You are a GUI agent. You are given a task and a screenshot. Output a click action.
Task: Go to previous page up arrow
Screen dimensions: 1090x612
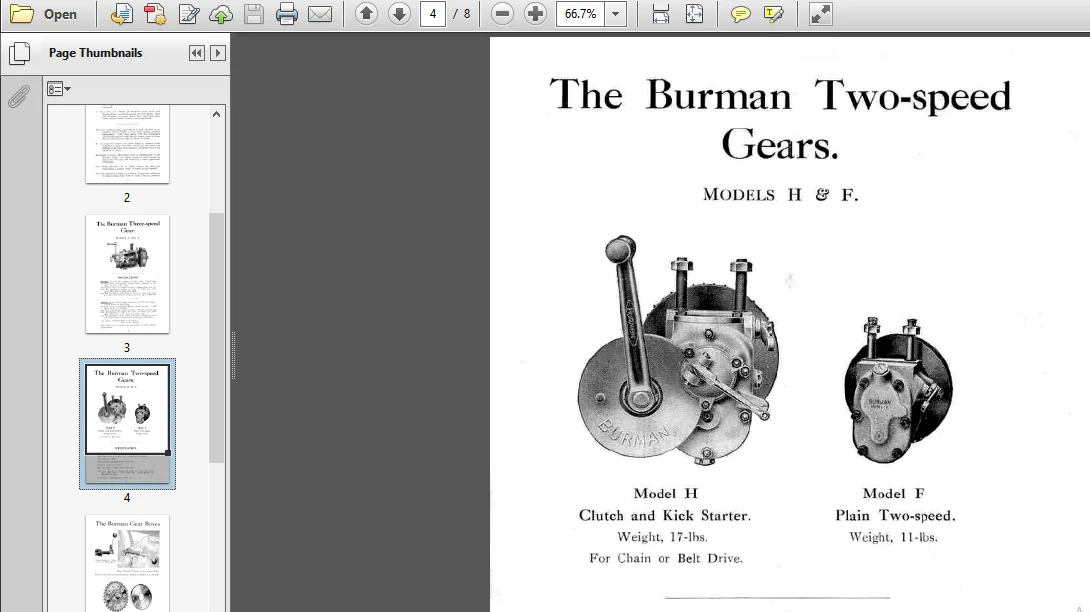[366, 14]
